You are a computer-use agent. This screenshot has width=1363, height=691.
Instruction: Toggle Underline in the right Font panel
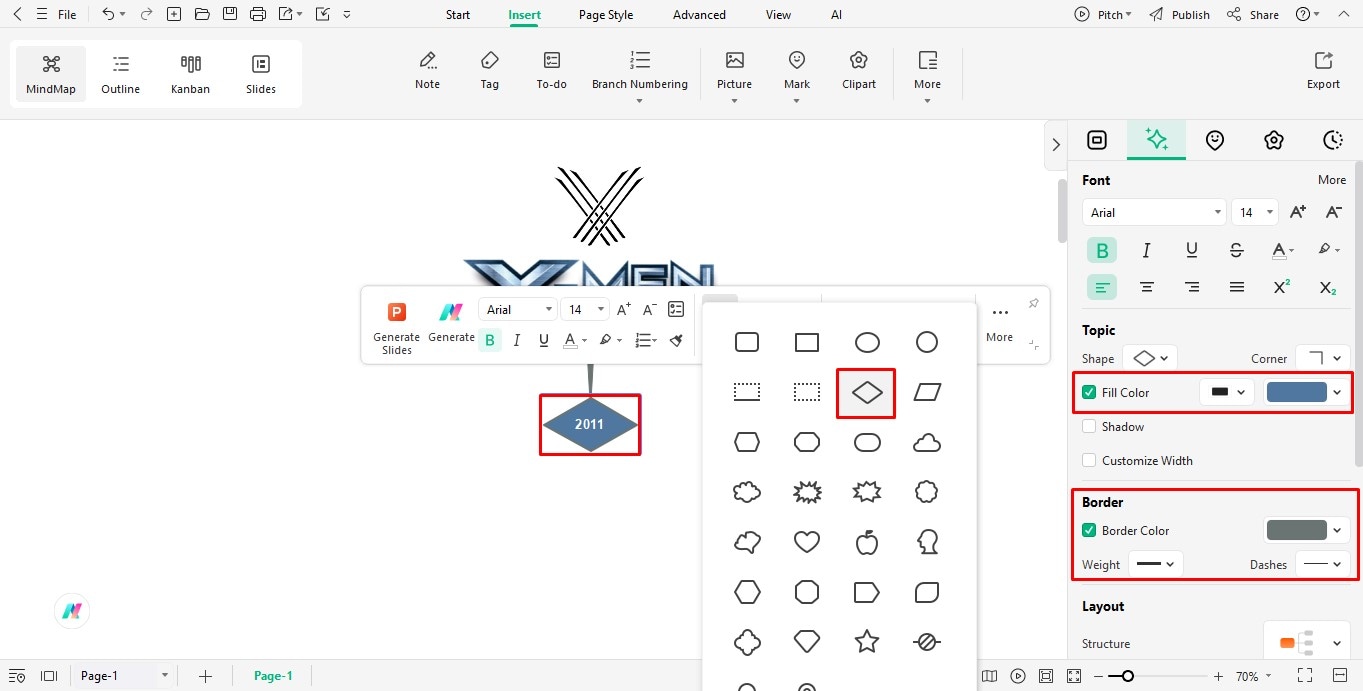click(x=1192, y=250)
